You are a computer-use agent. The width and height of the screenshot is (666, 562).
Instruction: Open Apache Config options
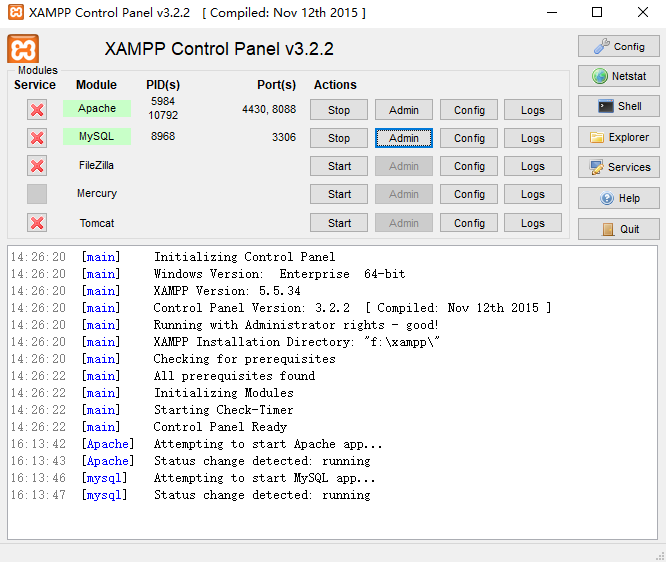point(469,110)
